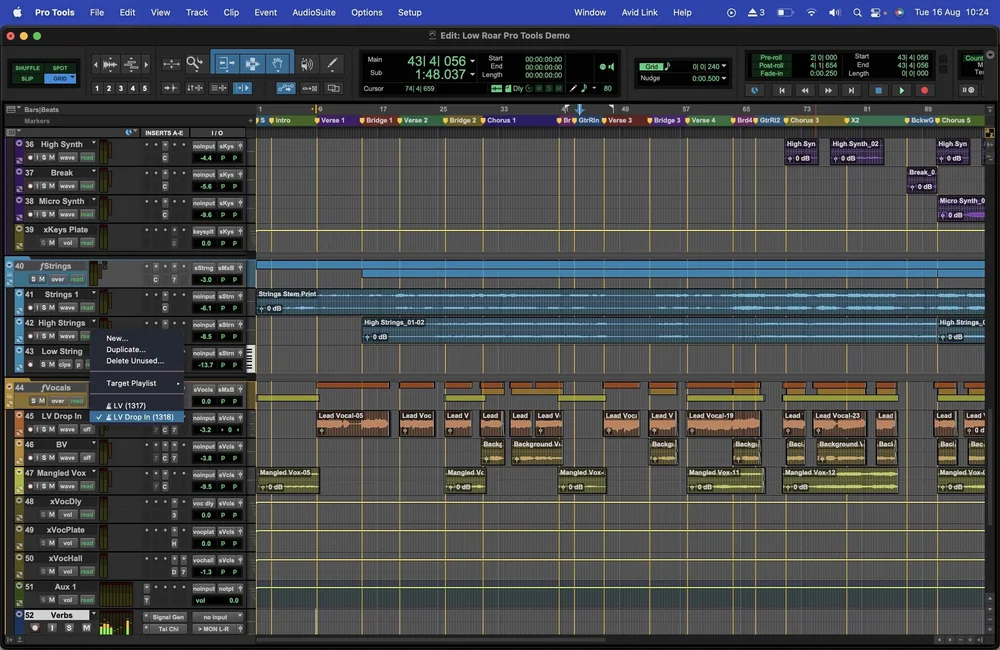
Task: Select the Trim tool
Action: pos(227,62)
